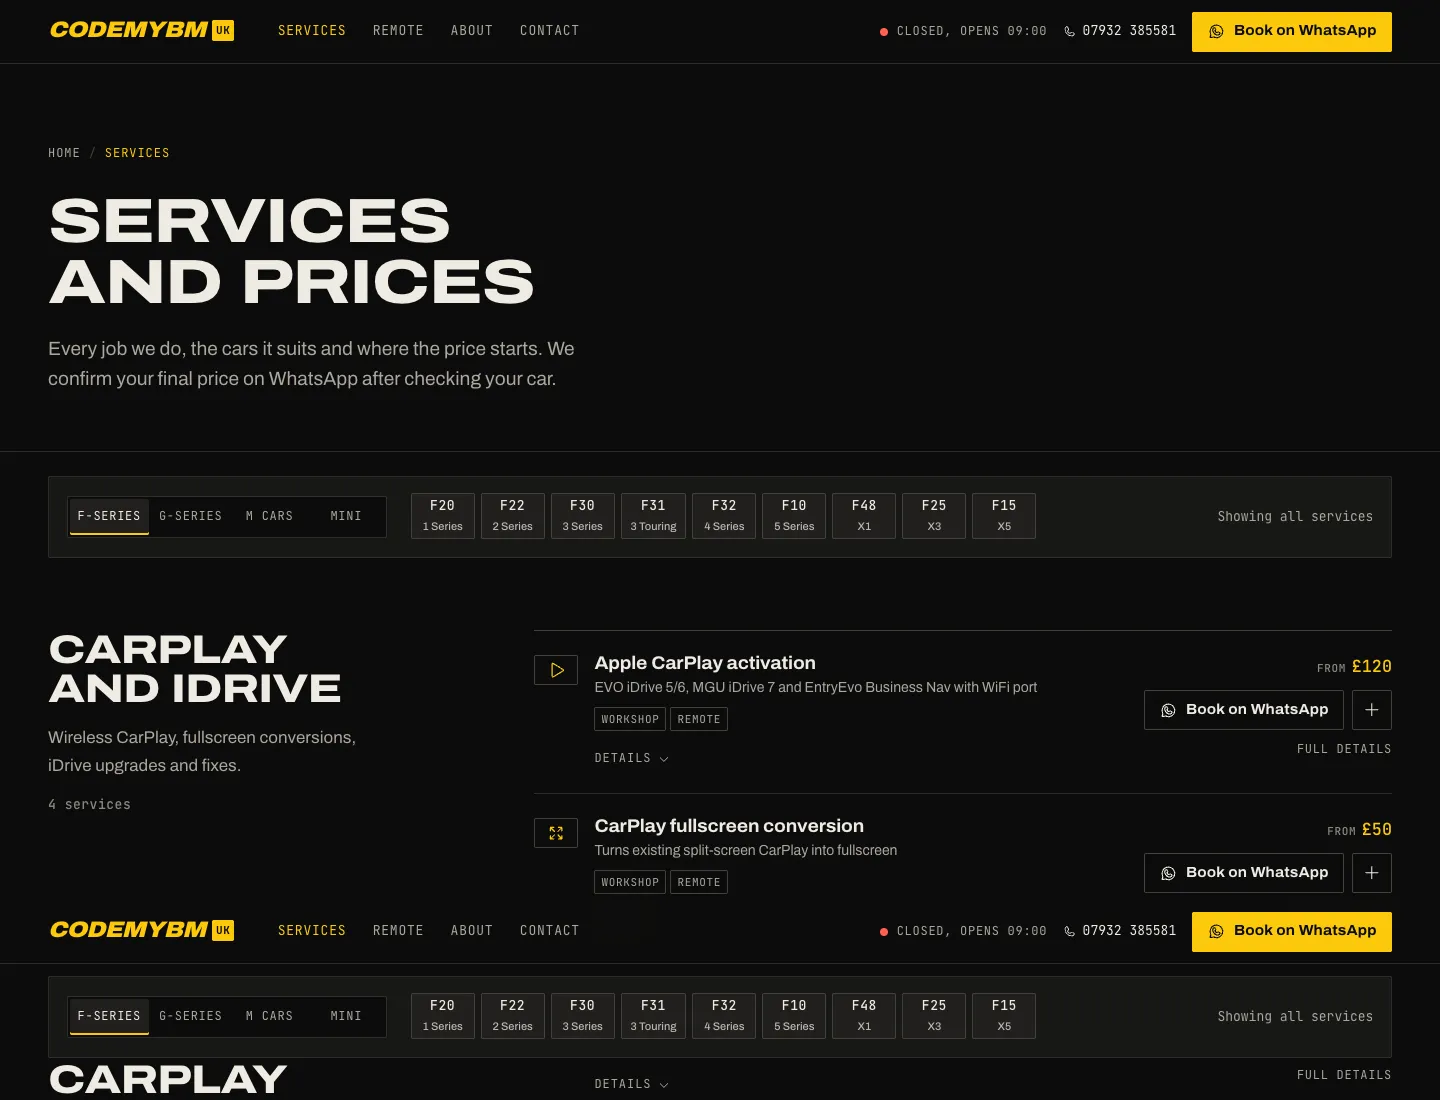Go to ABOUT in the top header navigation
Image resolution: width=1440 pixels, height=1100 pixels.
coord(472,31)
